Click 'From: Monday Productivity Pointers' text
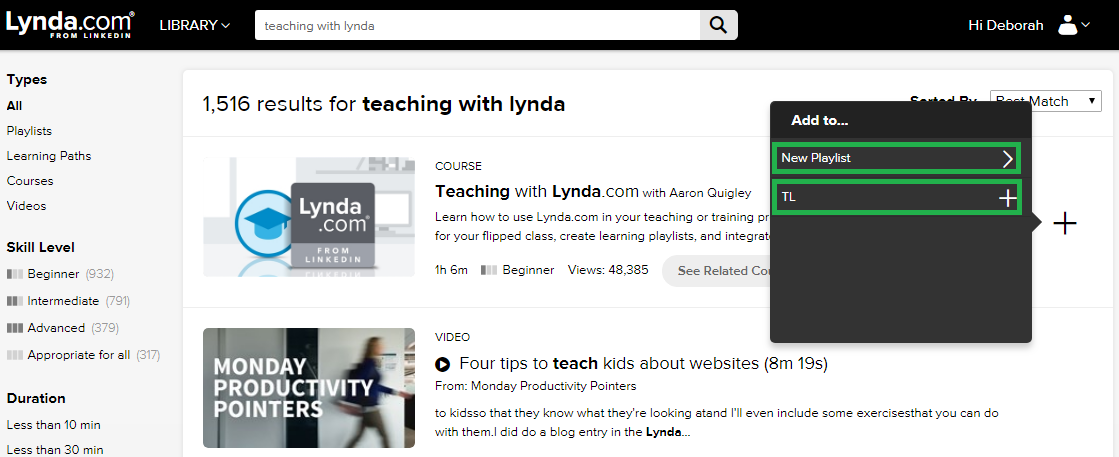This screenshot has height=457, width=1119. click(535, 386)
